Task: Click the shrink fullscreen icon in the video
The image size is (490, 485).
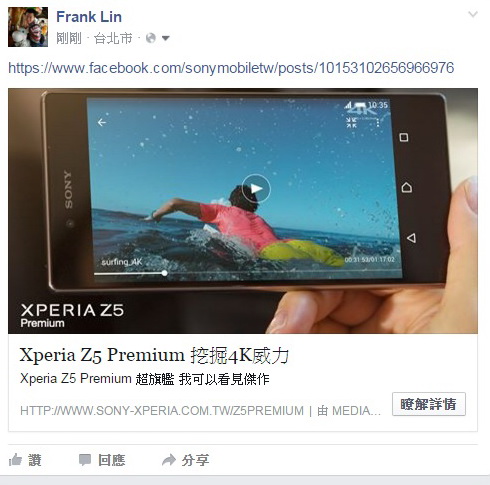Action: 351,122
